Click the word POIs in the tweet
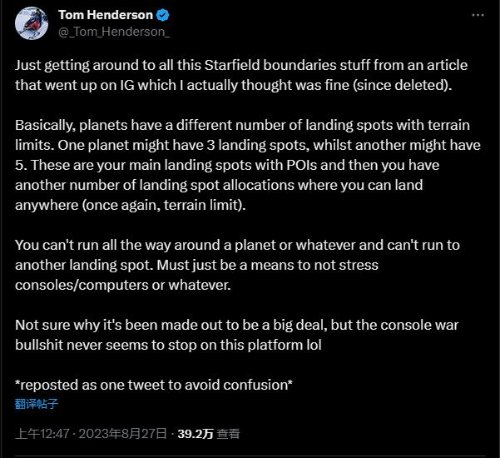 pyautogui.click(x=301, y=165)
